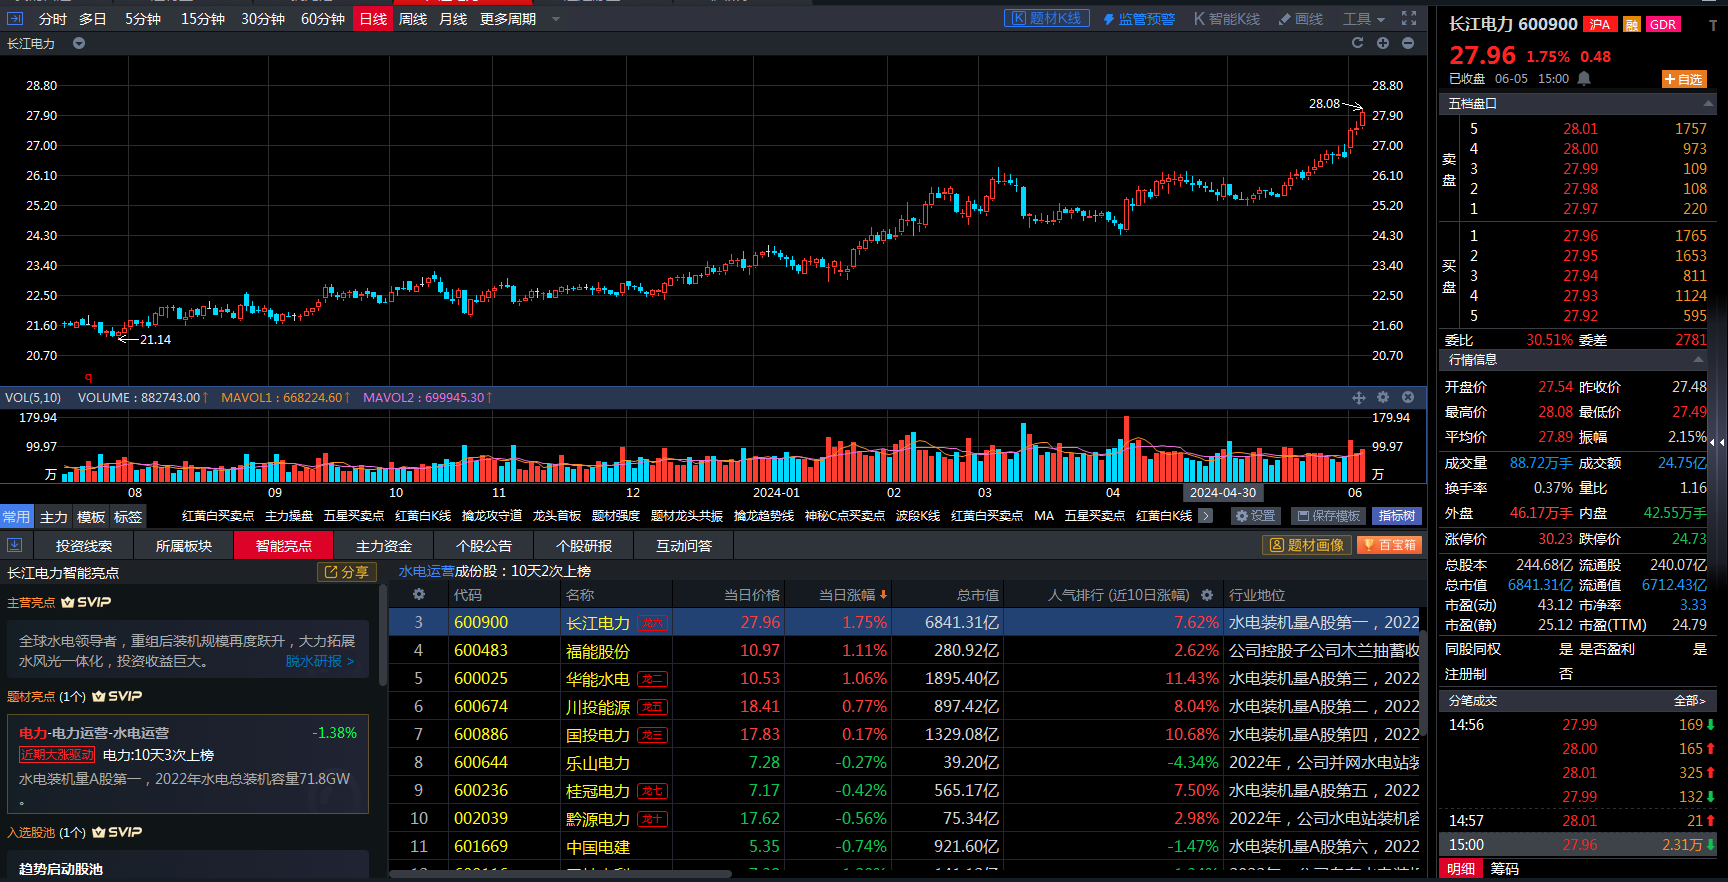Move the VOL indicator panel with the cross icon

click(x=1359, y=397)
